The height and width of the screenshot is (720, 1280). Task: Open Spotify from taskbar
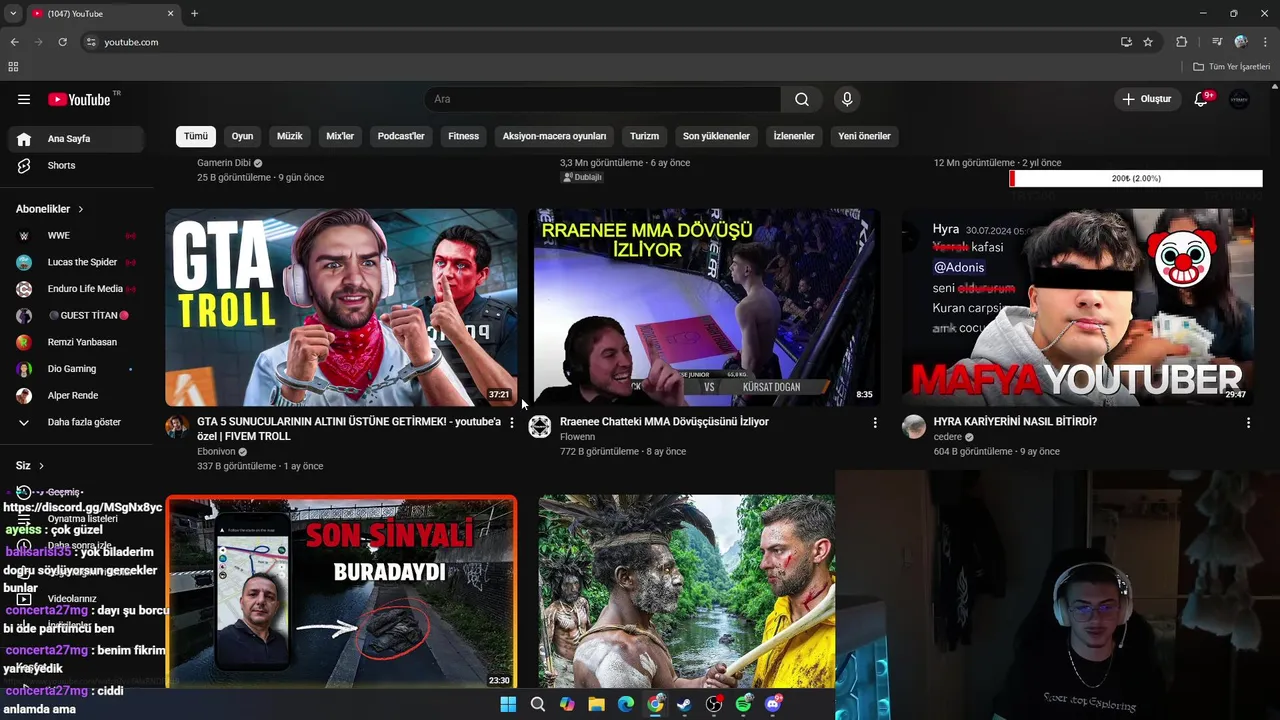(744, 704)
